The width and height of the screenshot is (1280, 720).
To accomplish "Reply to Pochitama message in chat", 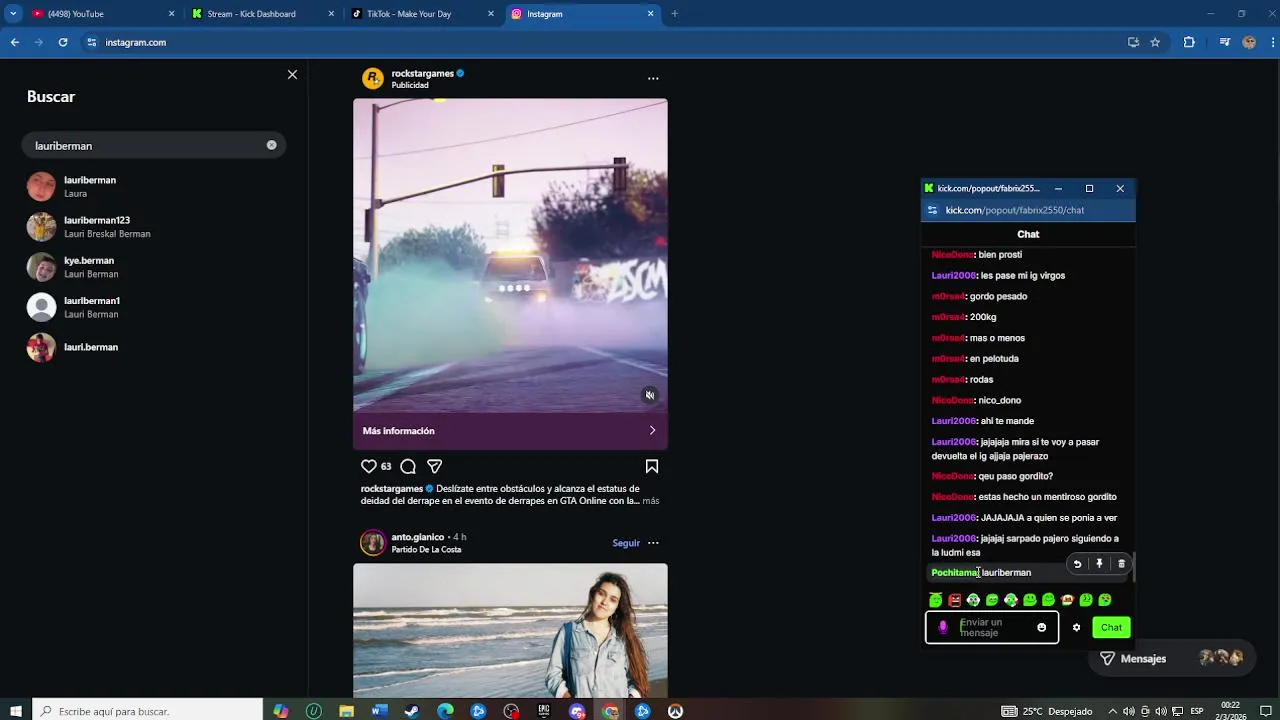I will 1077,564.
